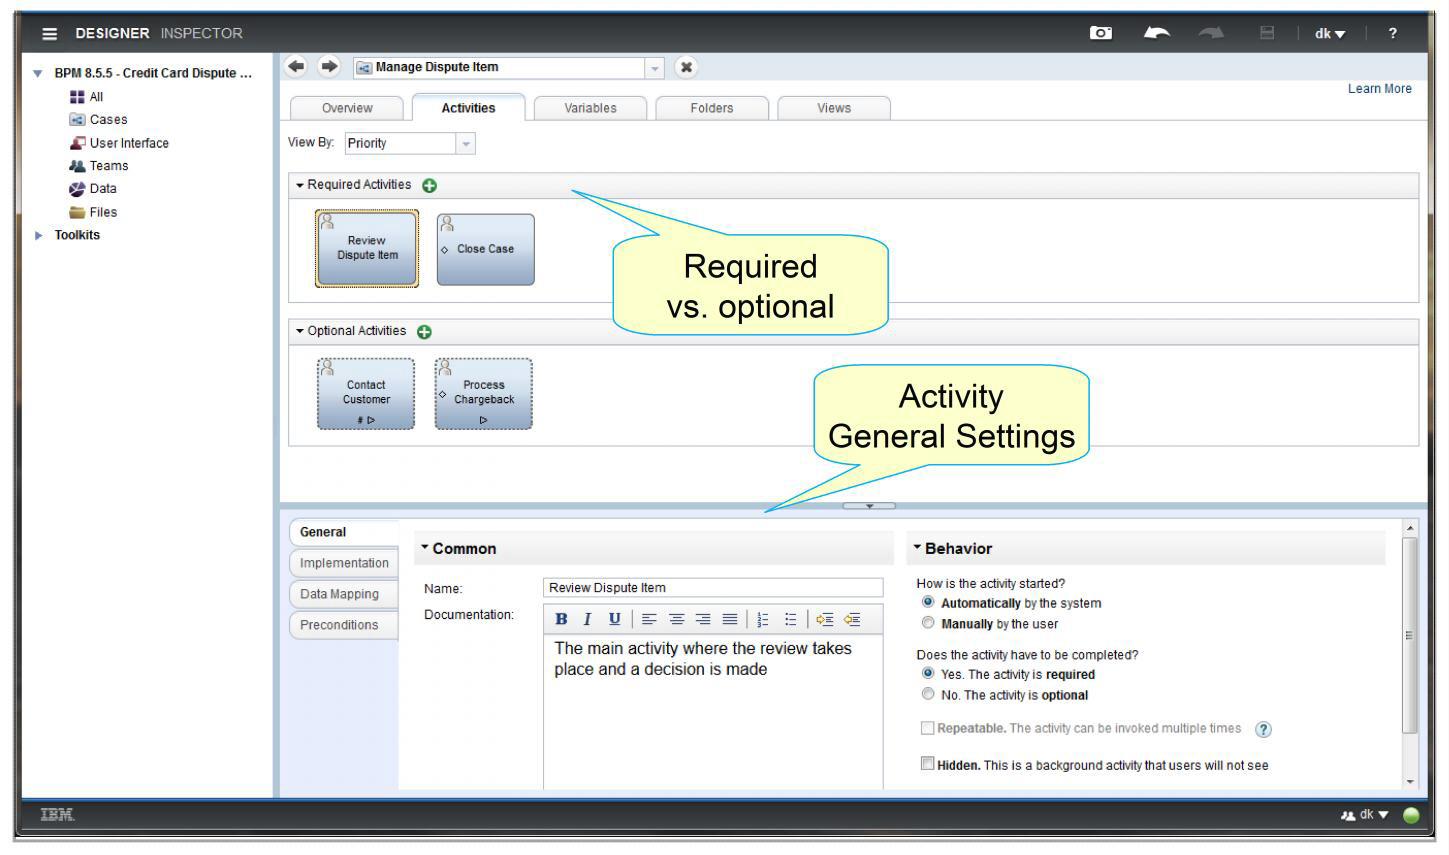
Task: Open the View By Priority dropdown
Action: pos(465,144)
